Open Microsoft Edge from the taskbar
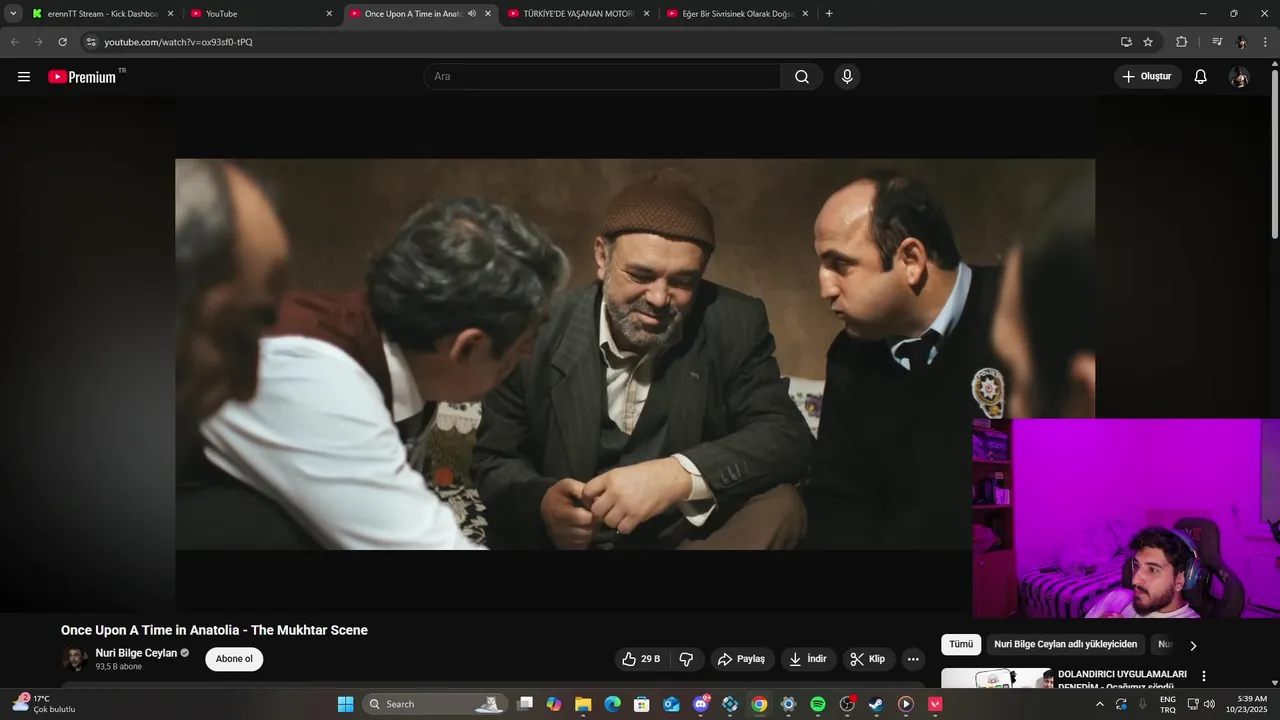This screenshot has width=1280, height=720. [x=612, y=704]
